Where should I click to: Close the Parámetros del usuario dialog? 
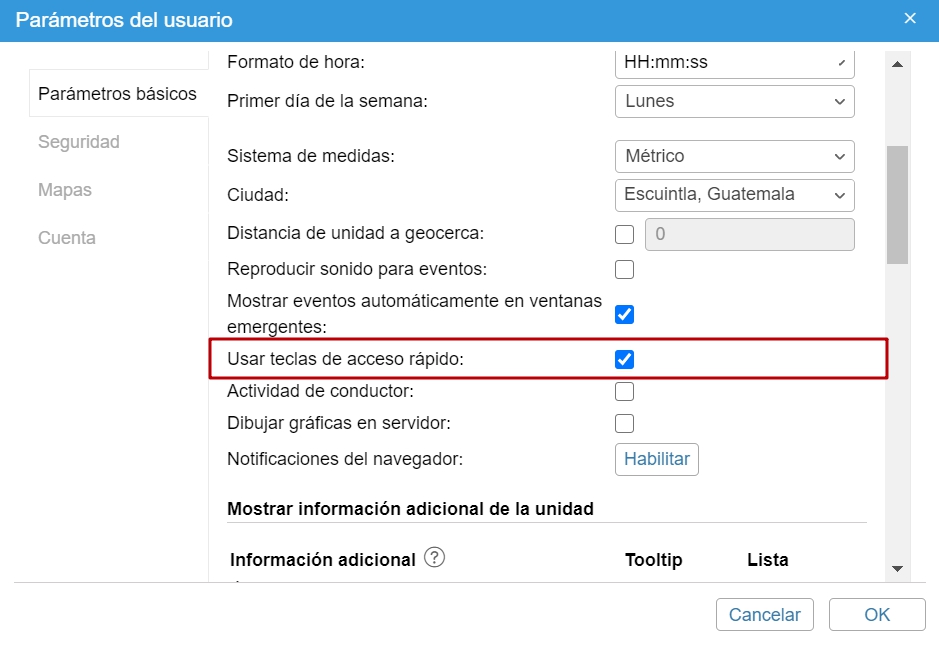(x=909, y=19)
